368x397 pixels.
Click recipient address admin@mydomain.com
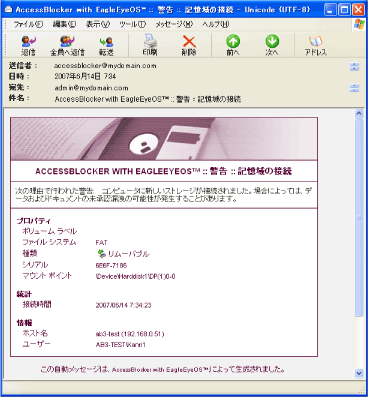click(x=91, y=88)
